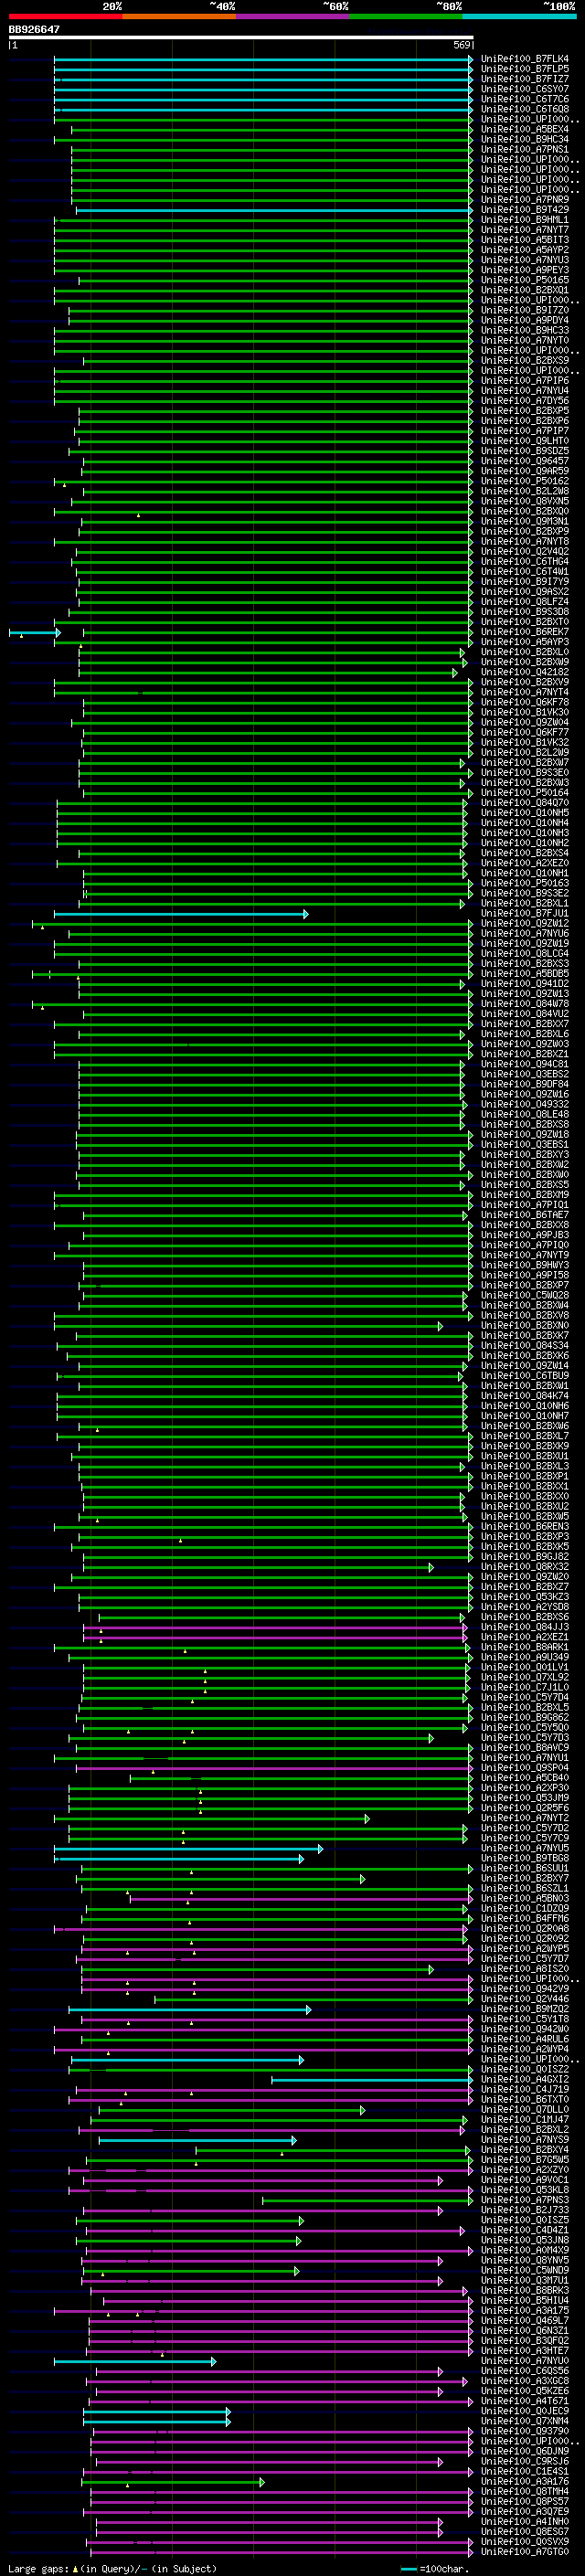585x2576 pixels.
Task: Choose entry UniRef100_B5HIU4
Action: pos(525,2302)
